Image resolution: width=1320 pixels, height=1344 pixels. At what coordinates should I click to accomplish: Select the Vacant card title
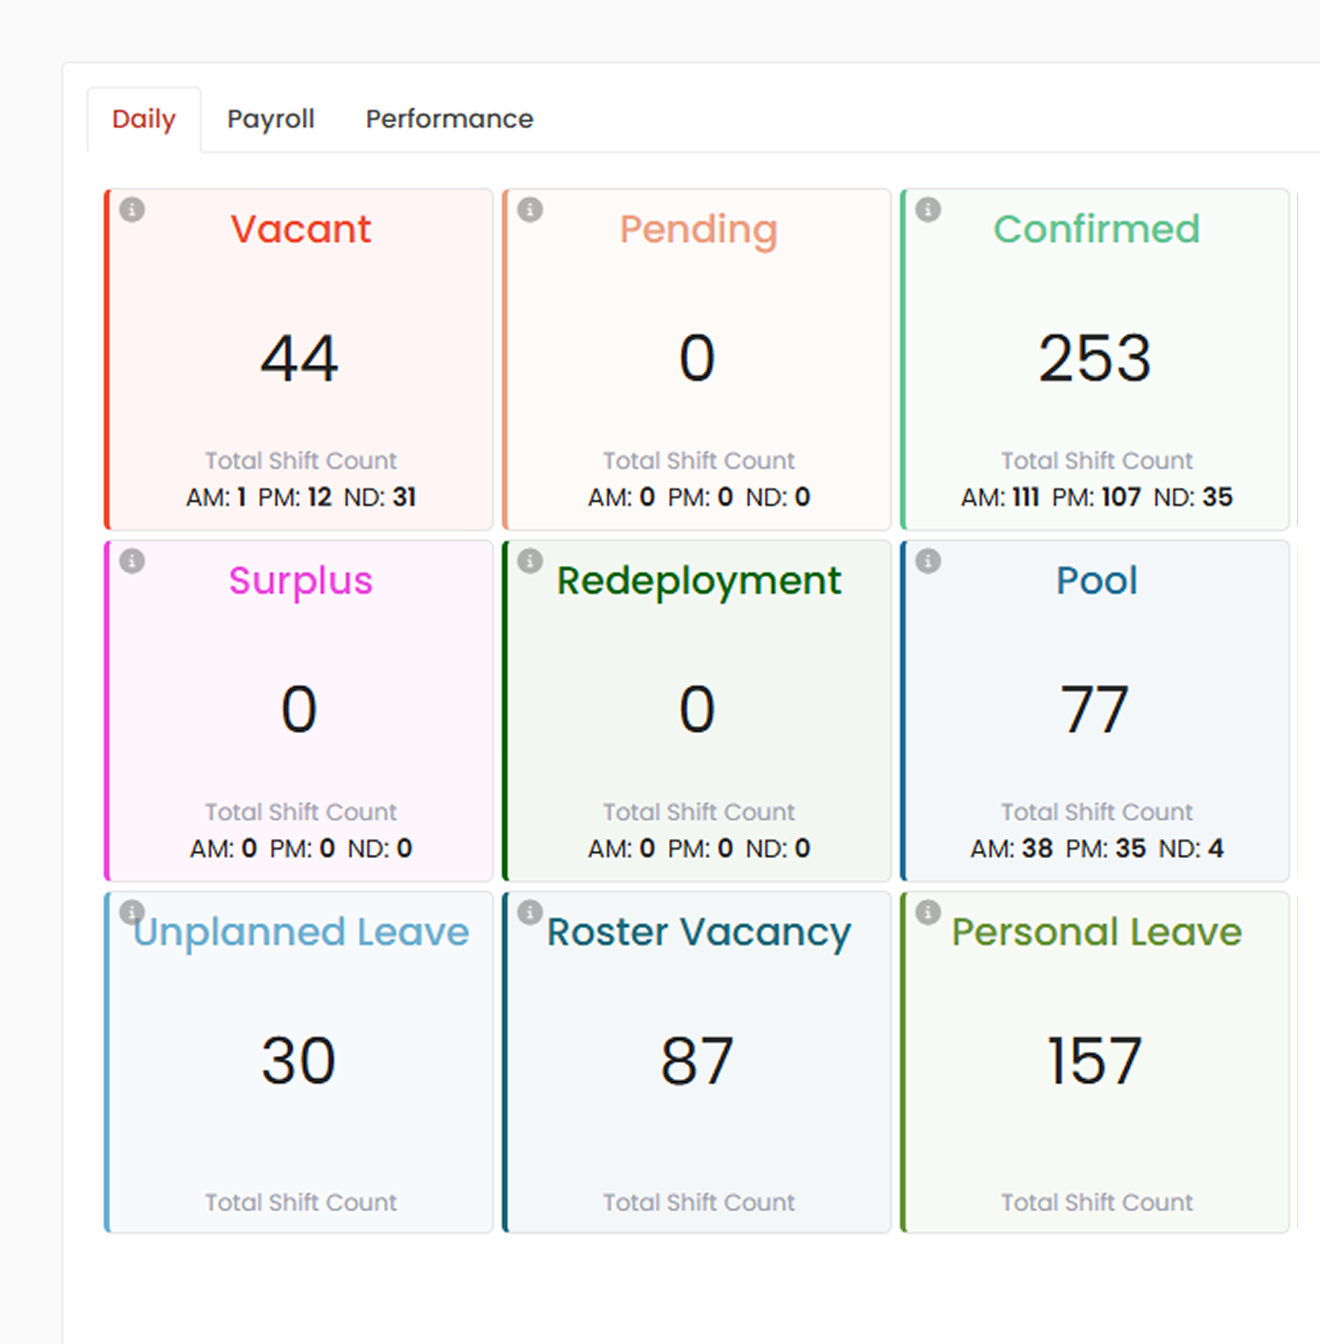click(x=301, y=229)
